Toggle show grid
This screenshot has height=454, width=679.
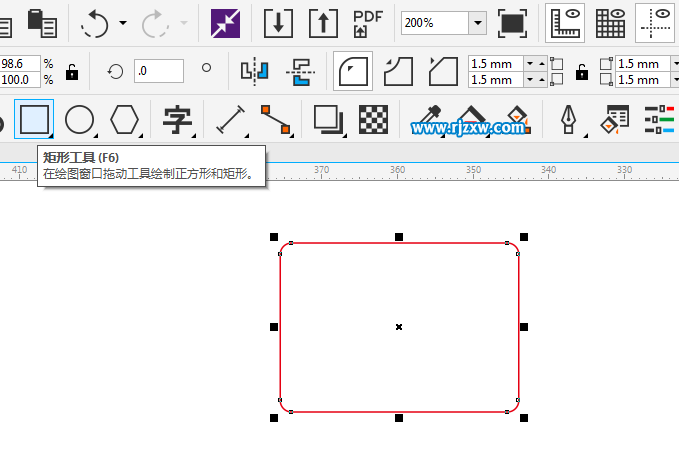610,22
